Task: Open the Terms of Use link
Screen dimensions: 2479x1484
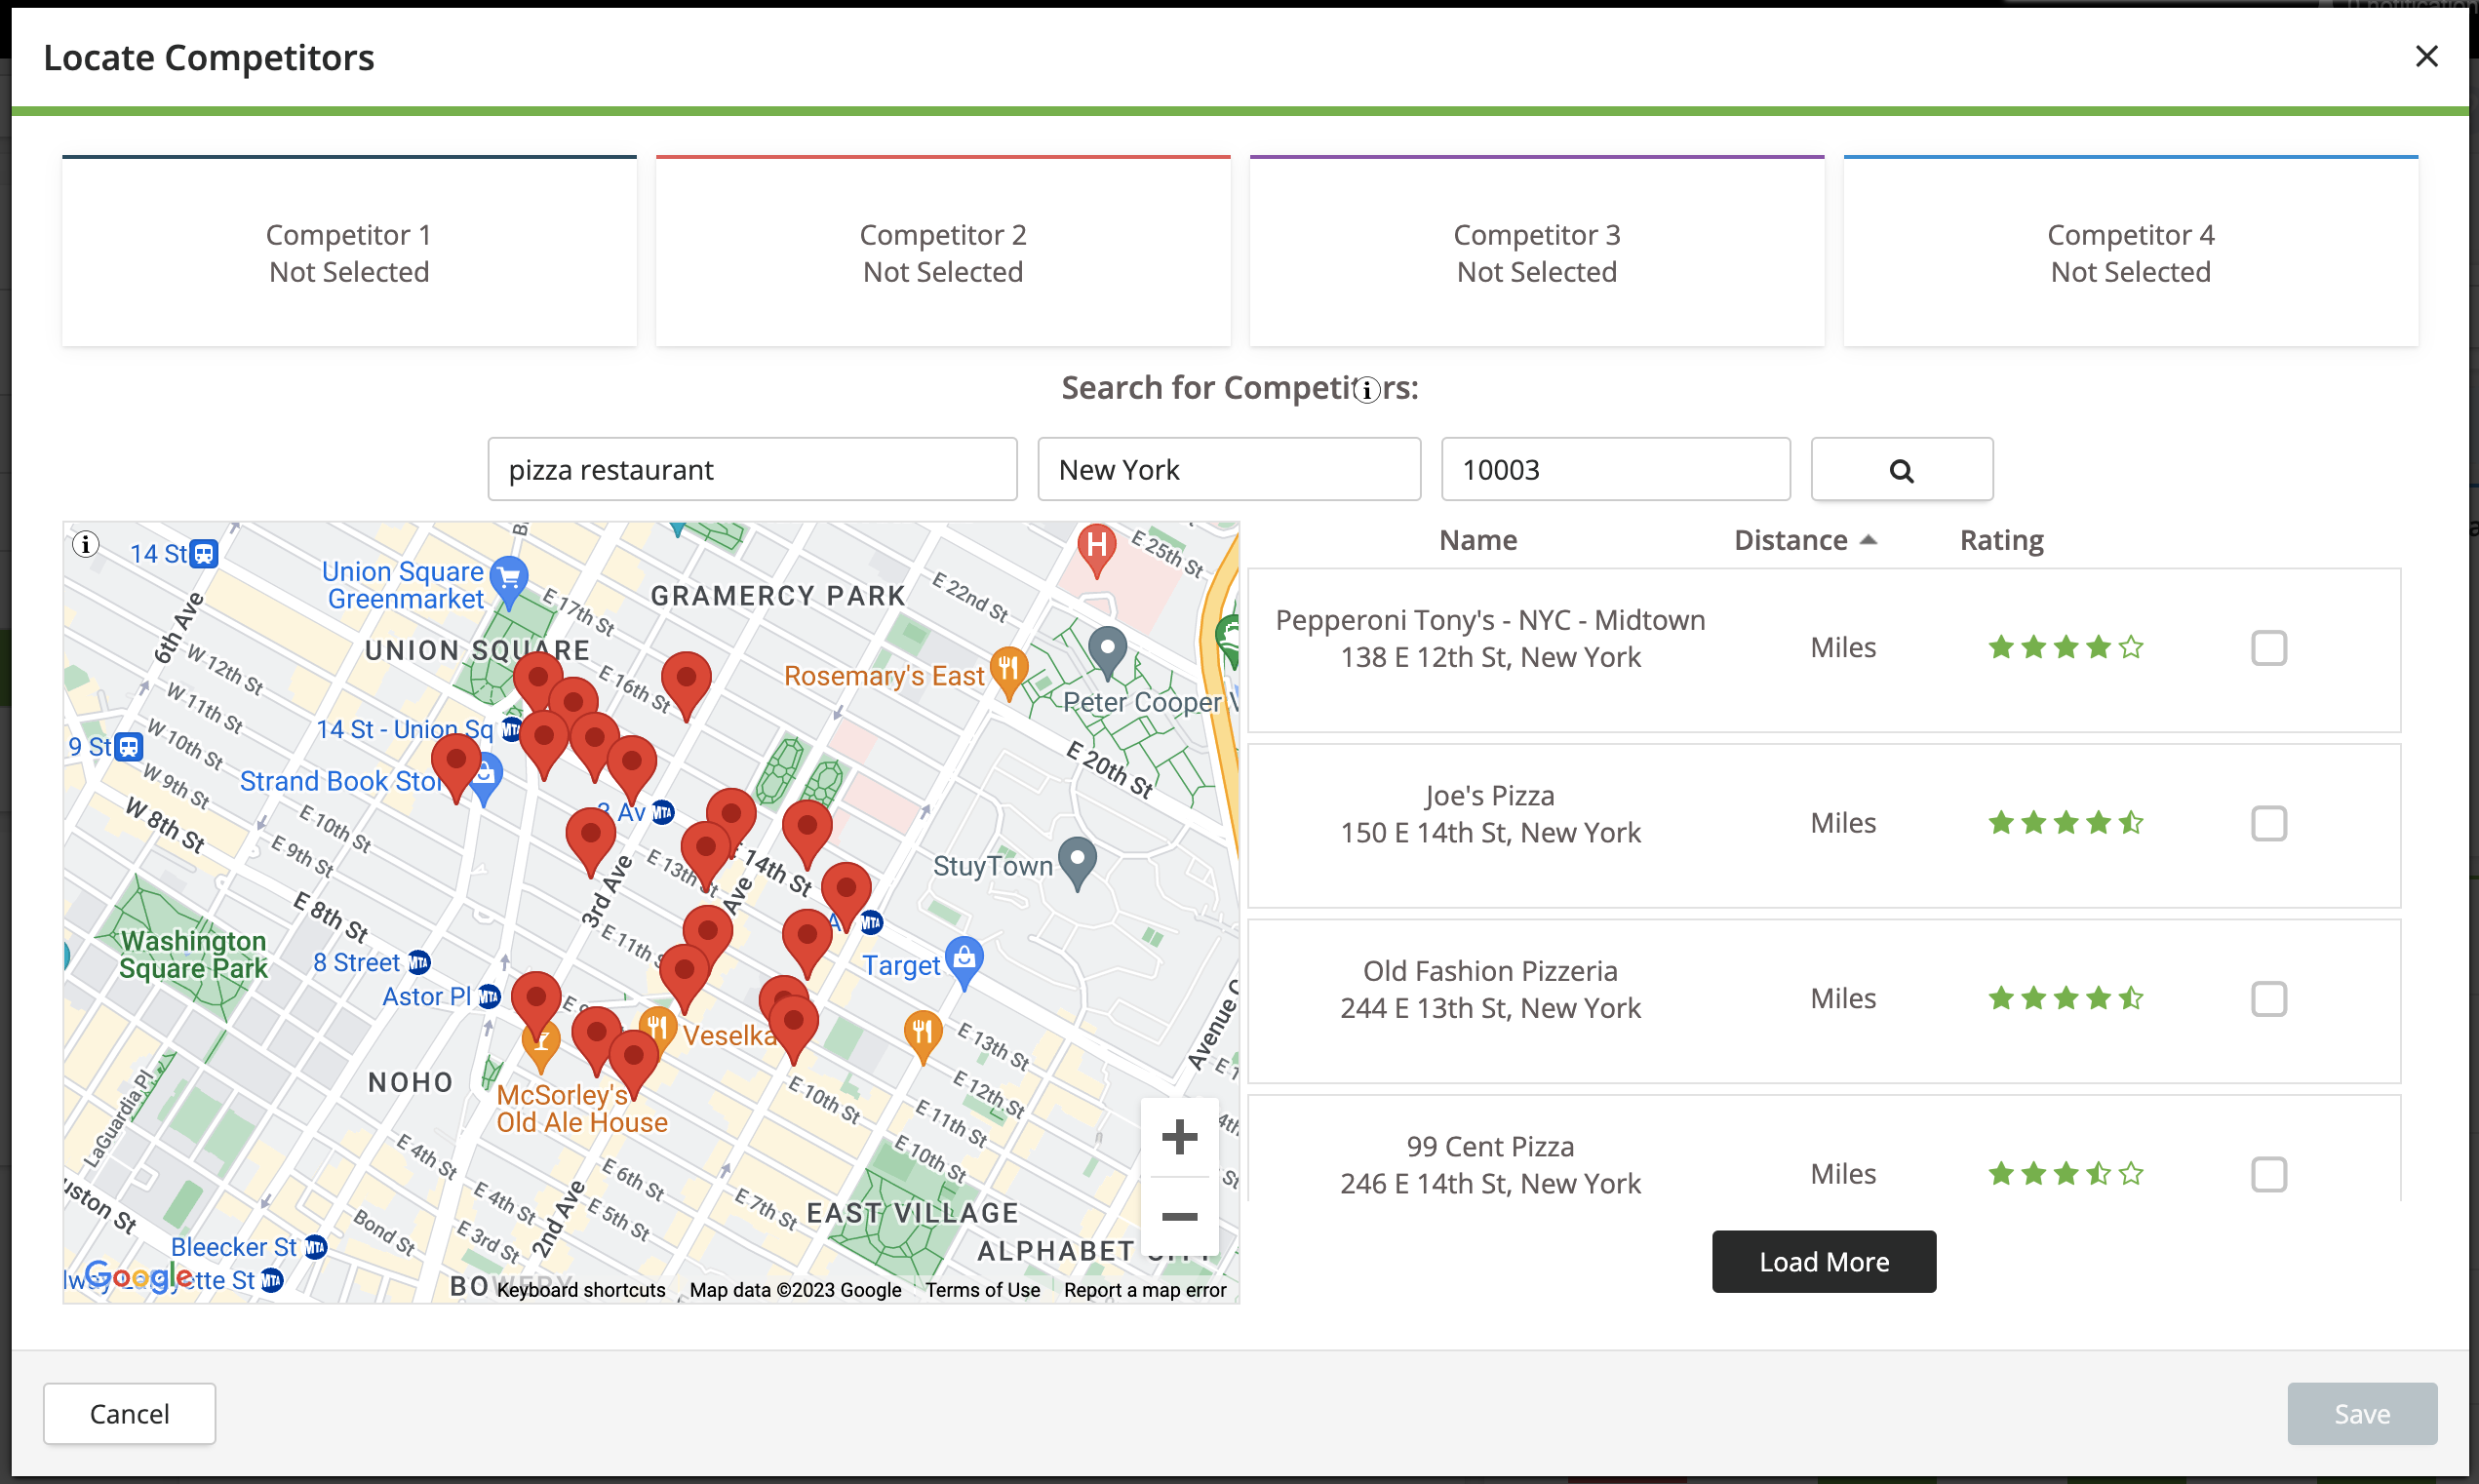Action: (982, 1289)
